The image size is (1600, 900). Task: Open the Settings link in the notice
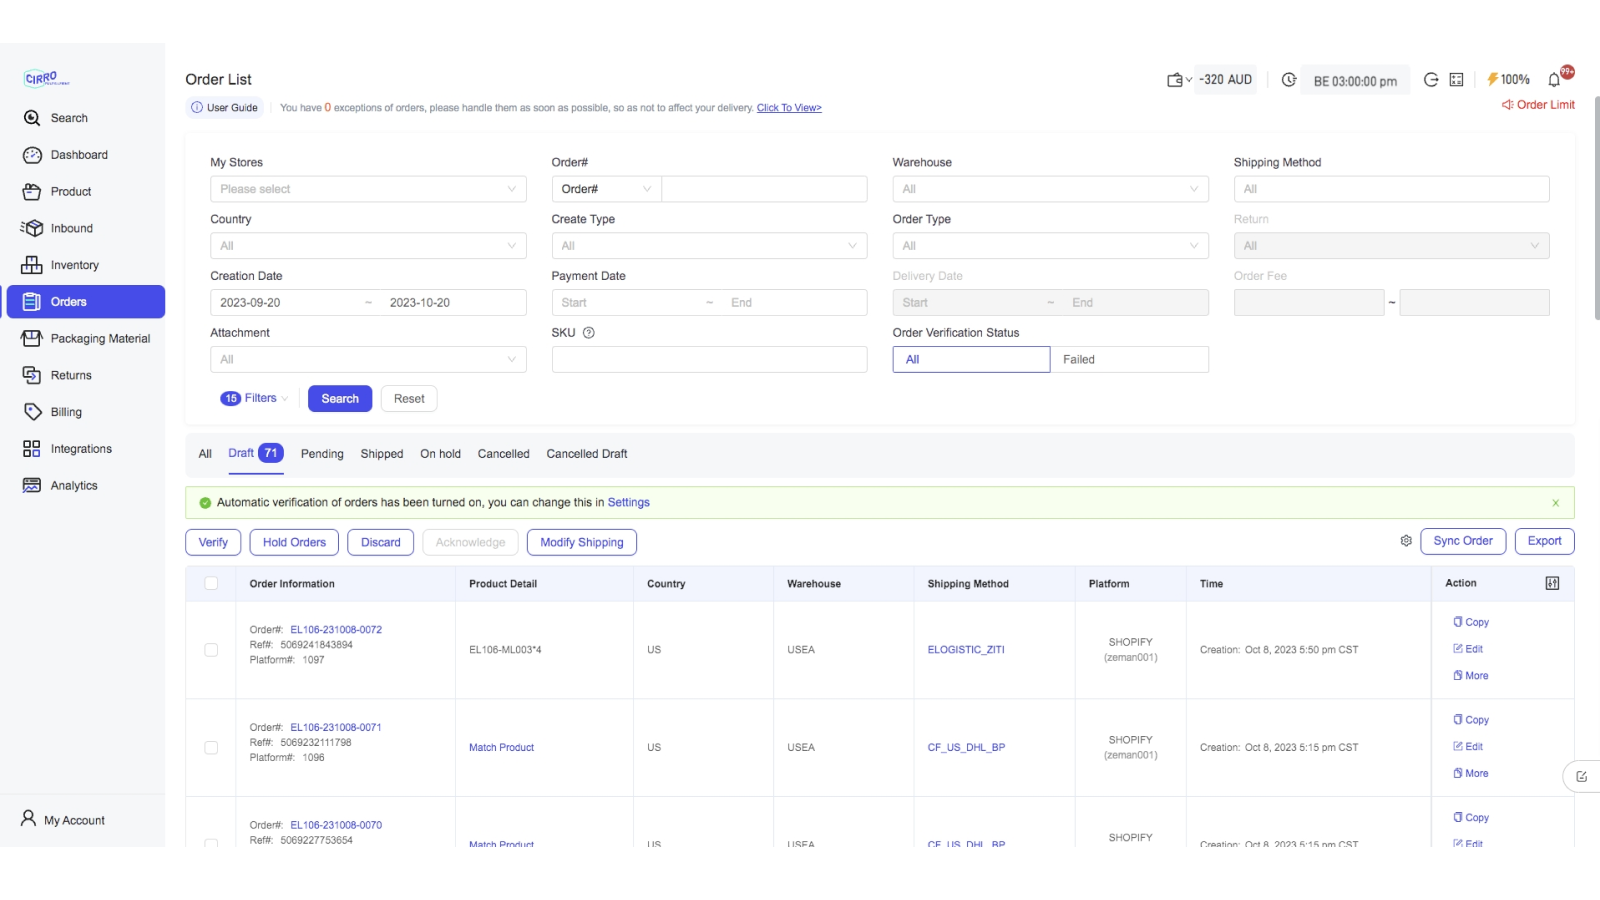coord(629,503)
